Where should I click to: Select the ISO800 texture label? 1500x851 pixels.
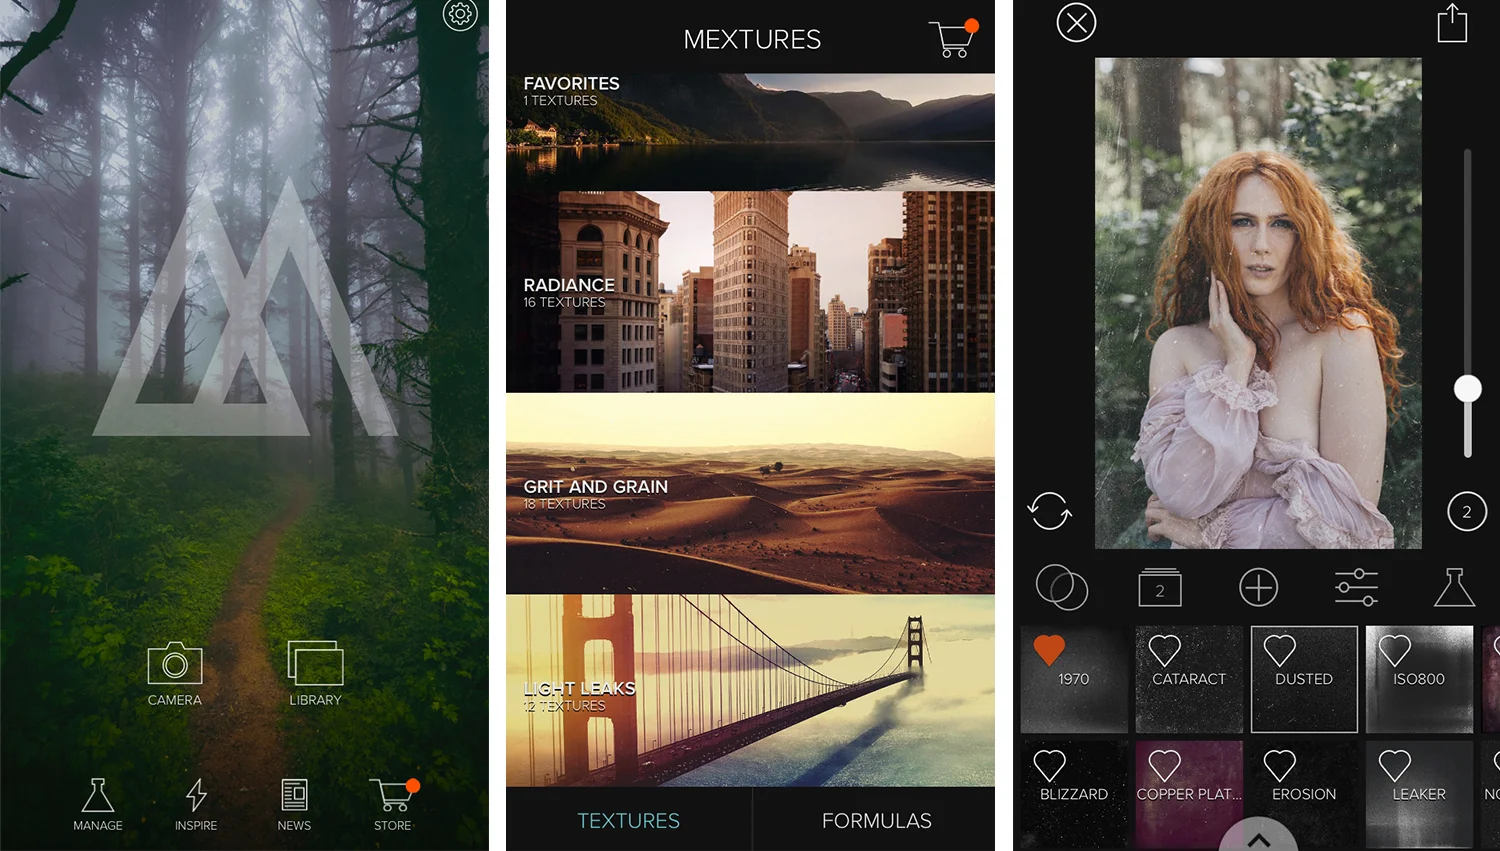[1419, 679]
